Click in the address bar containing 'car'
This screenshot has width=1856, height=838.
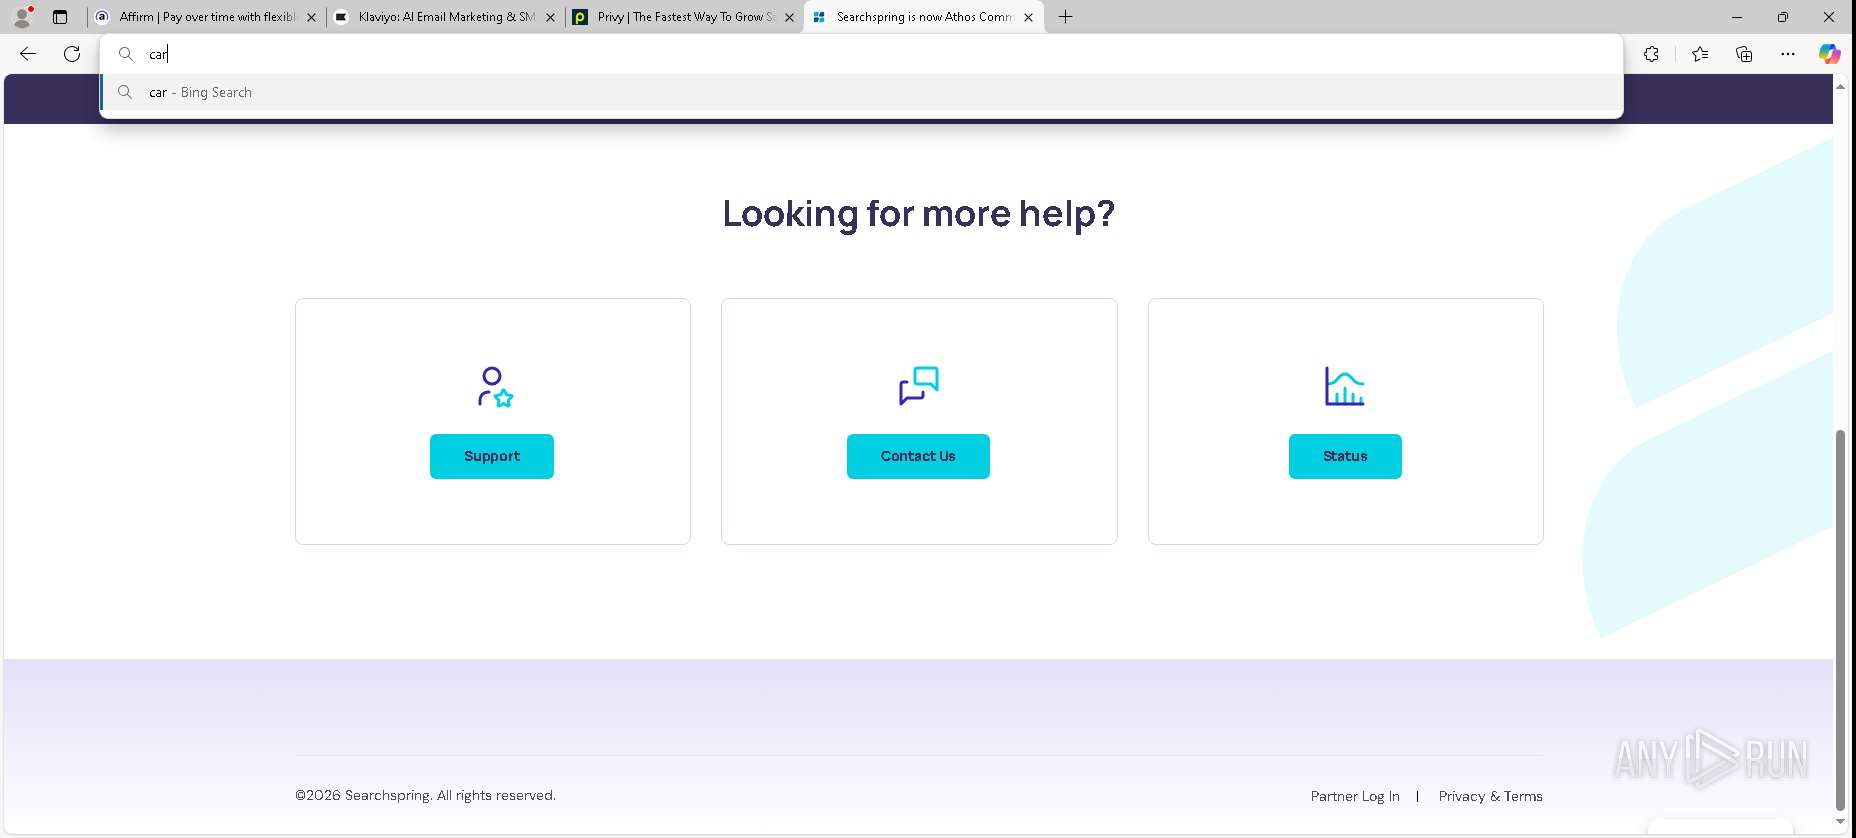coord(860,54)
